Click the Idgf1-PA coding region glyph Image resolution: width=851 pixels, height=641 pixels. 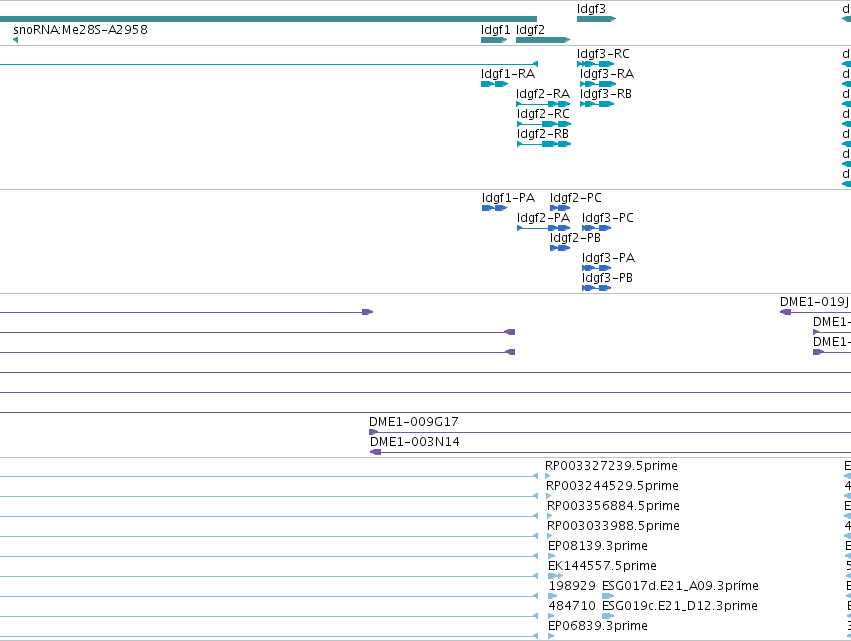click(x=494, y=208)
